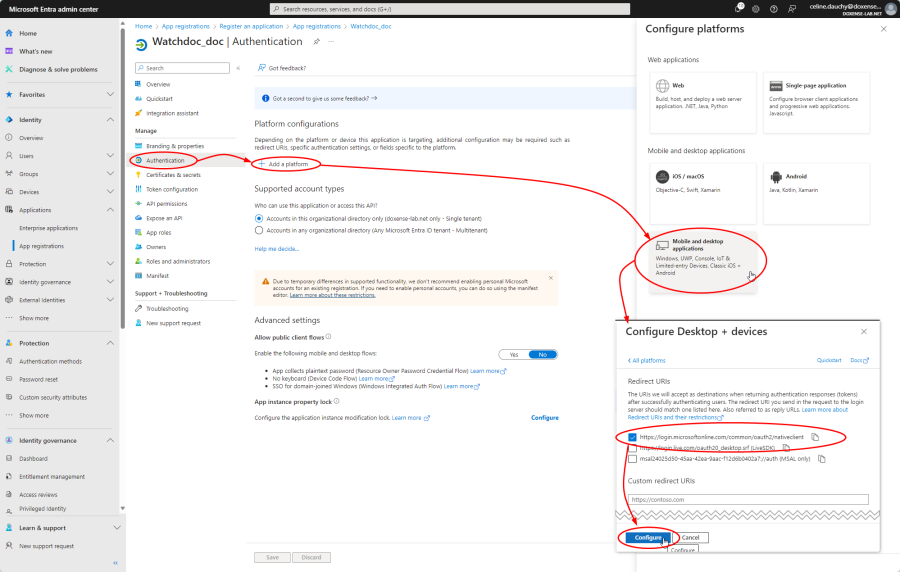900x572 pixels.
Task: Collapse the app menu with double-chevron icon
Action: [237, 68]
